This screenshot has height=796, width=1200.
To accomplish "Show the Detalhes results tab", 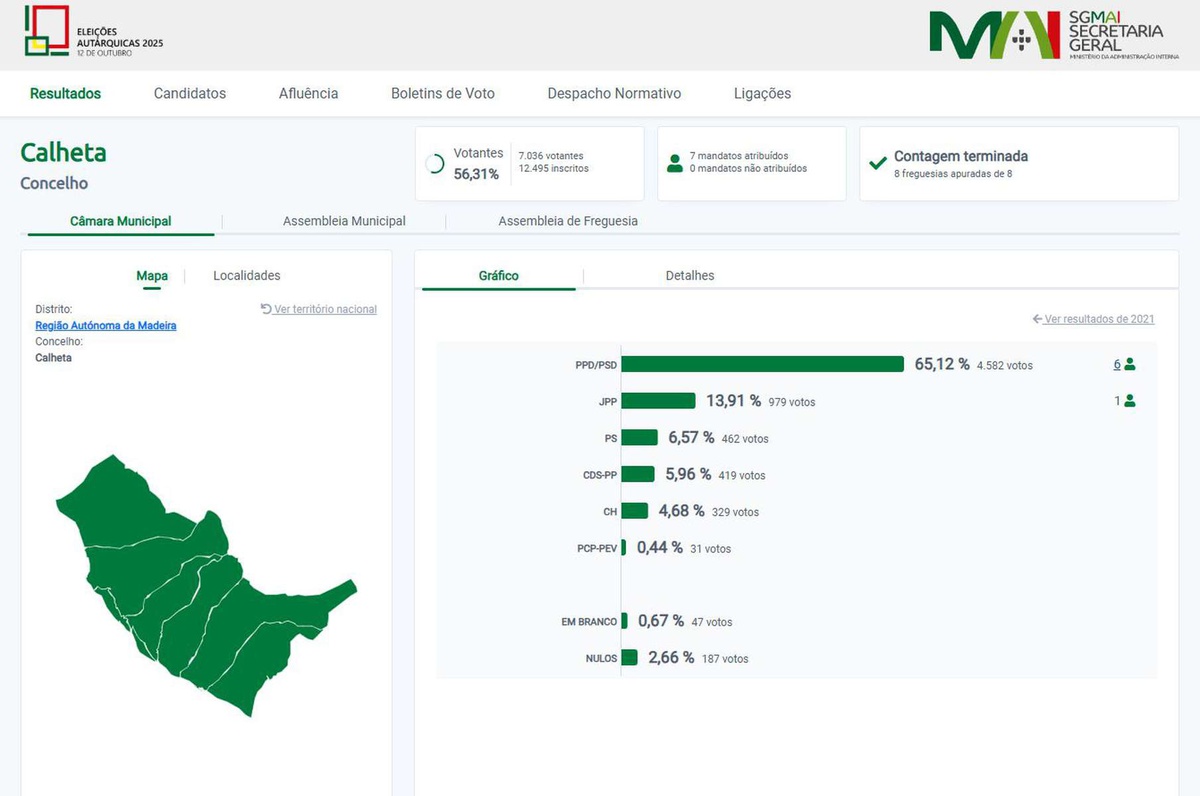I will (690, 276).
